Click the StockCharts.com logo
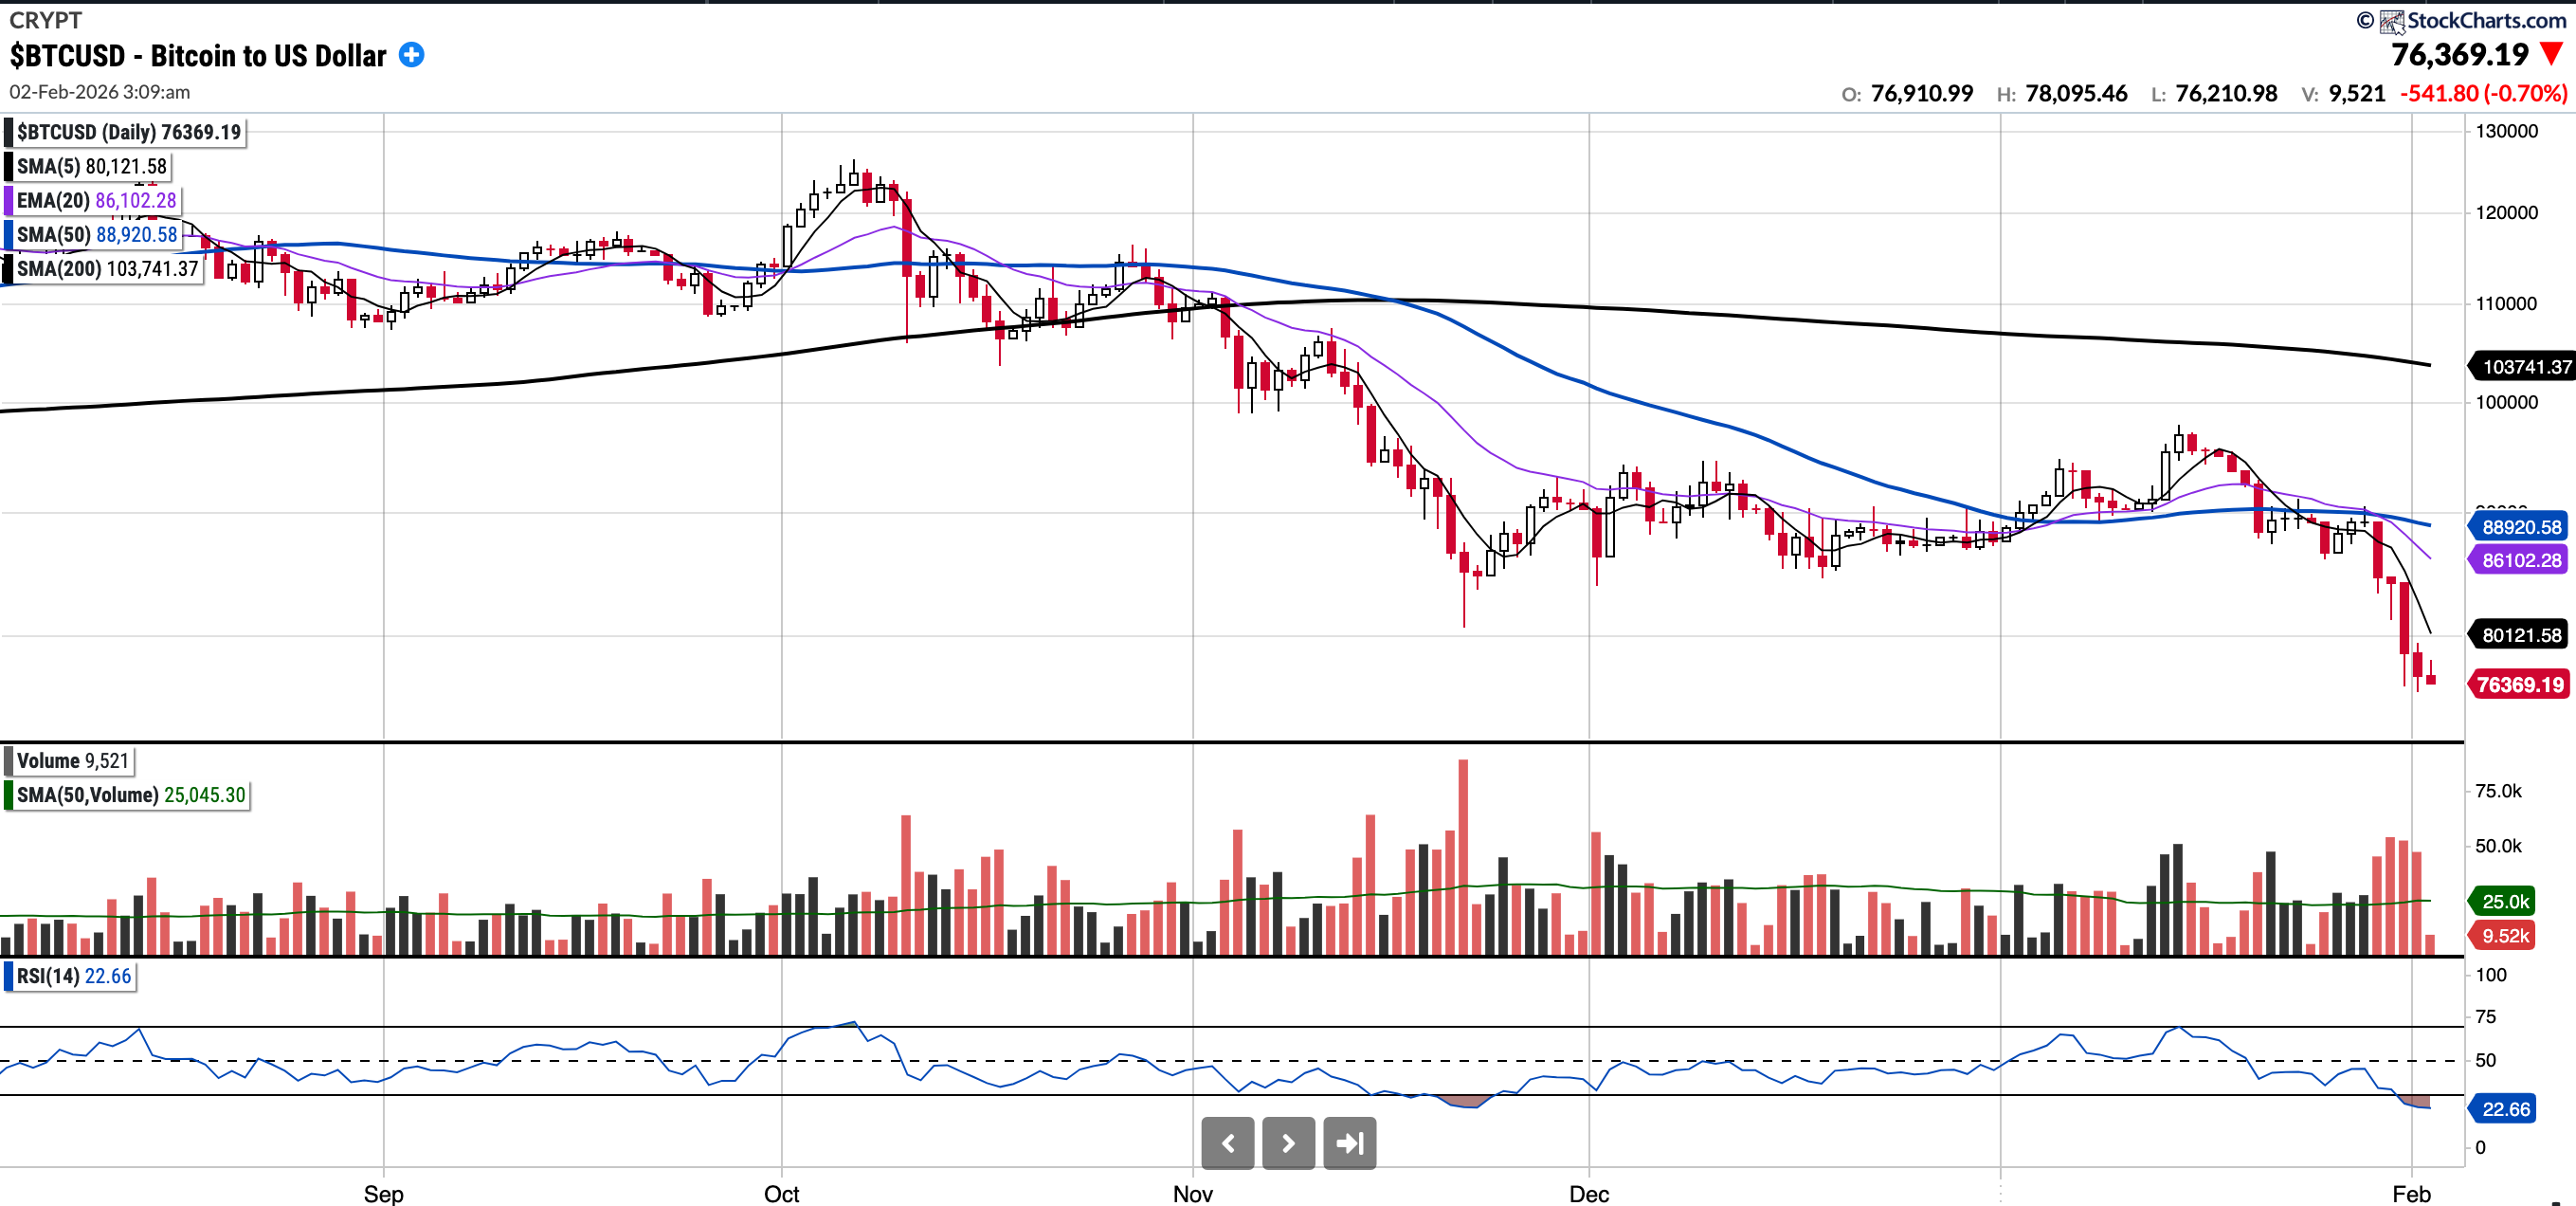This screenshot has height=1206, width=2576. tap(2472, 20)
